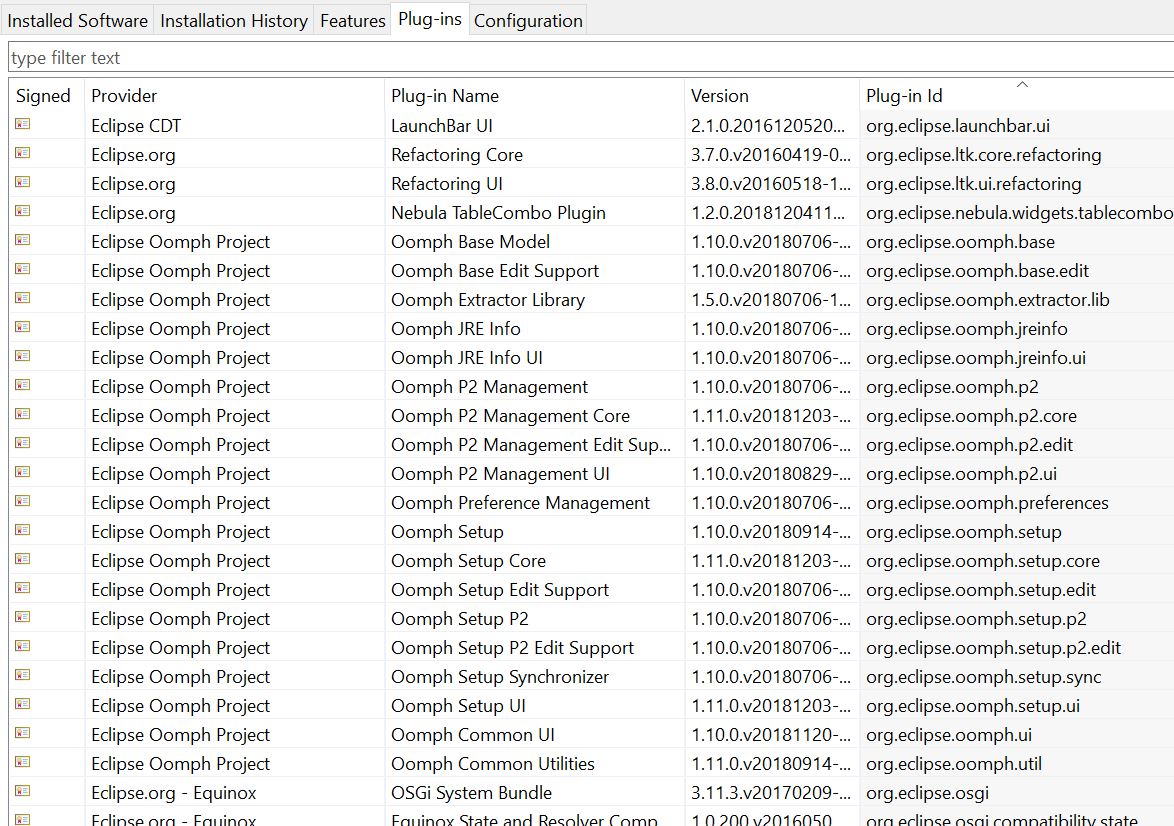Screen dimensions: 1174x826
Task: Click signed icon for Oomph Preference Management
Action: click(x=22, y=501)
